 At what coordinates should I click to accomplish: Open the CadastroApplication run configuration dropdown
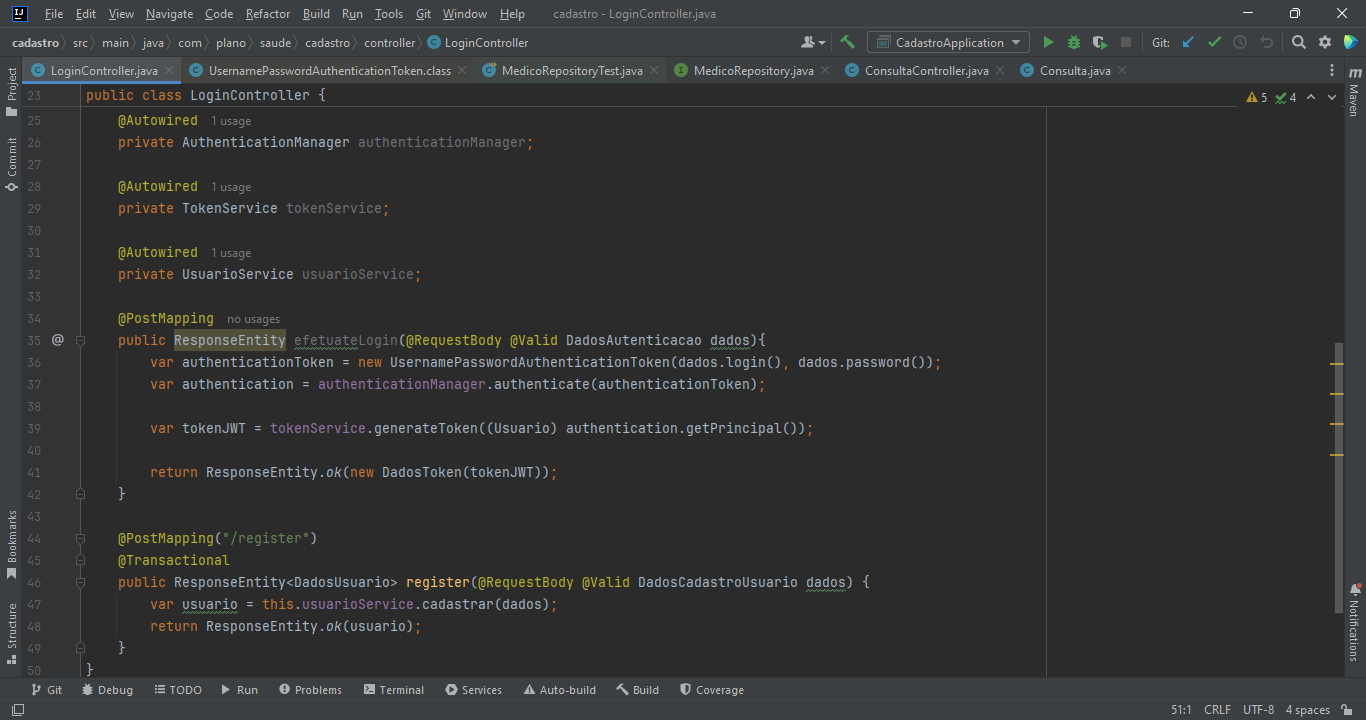click(x=948, y=42)
